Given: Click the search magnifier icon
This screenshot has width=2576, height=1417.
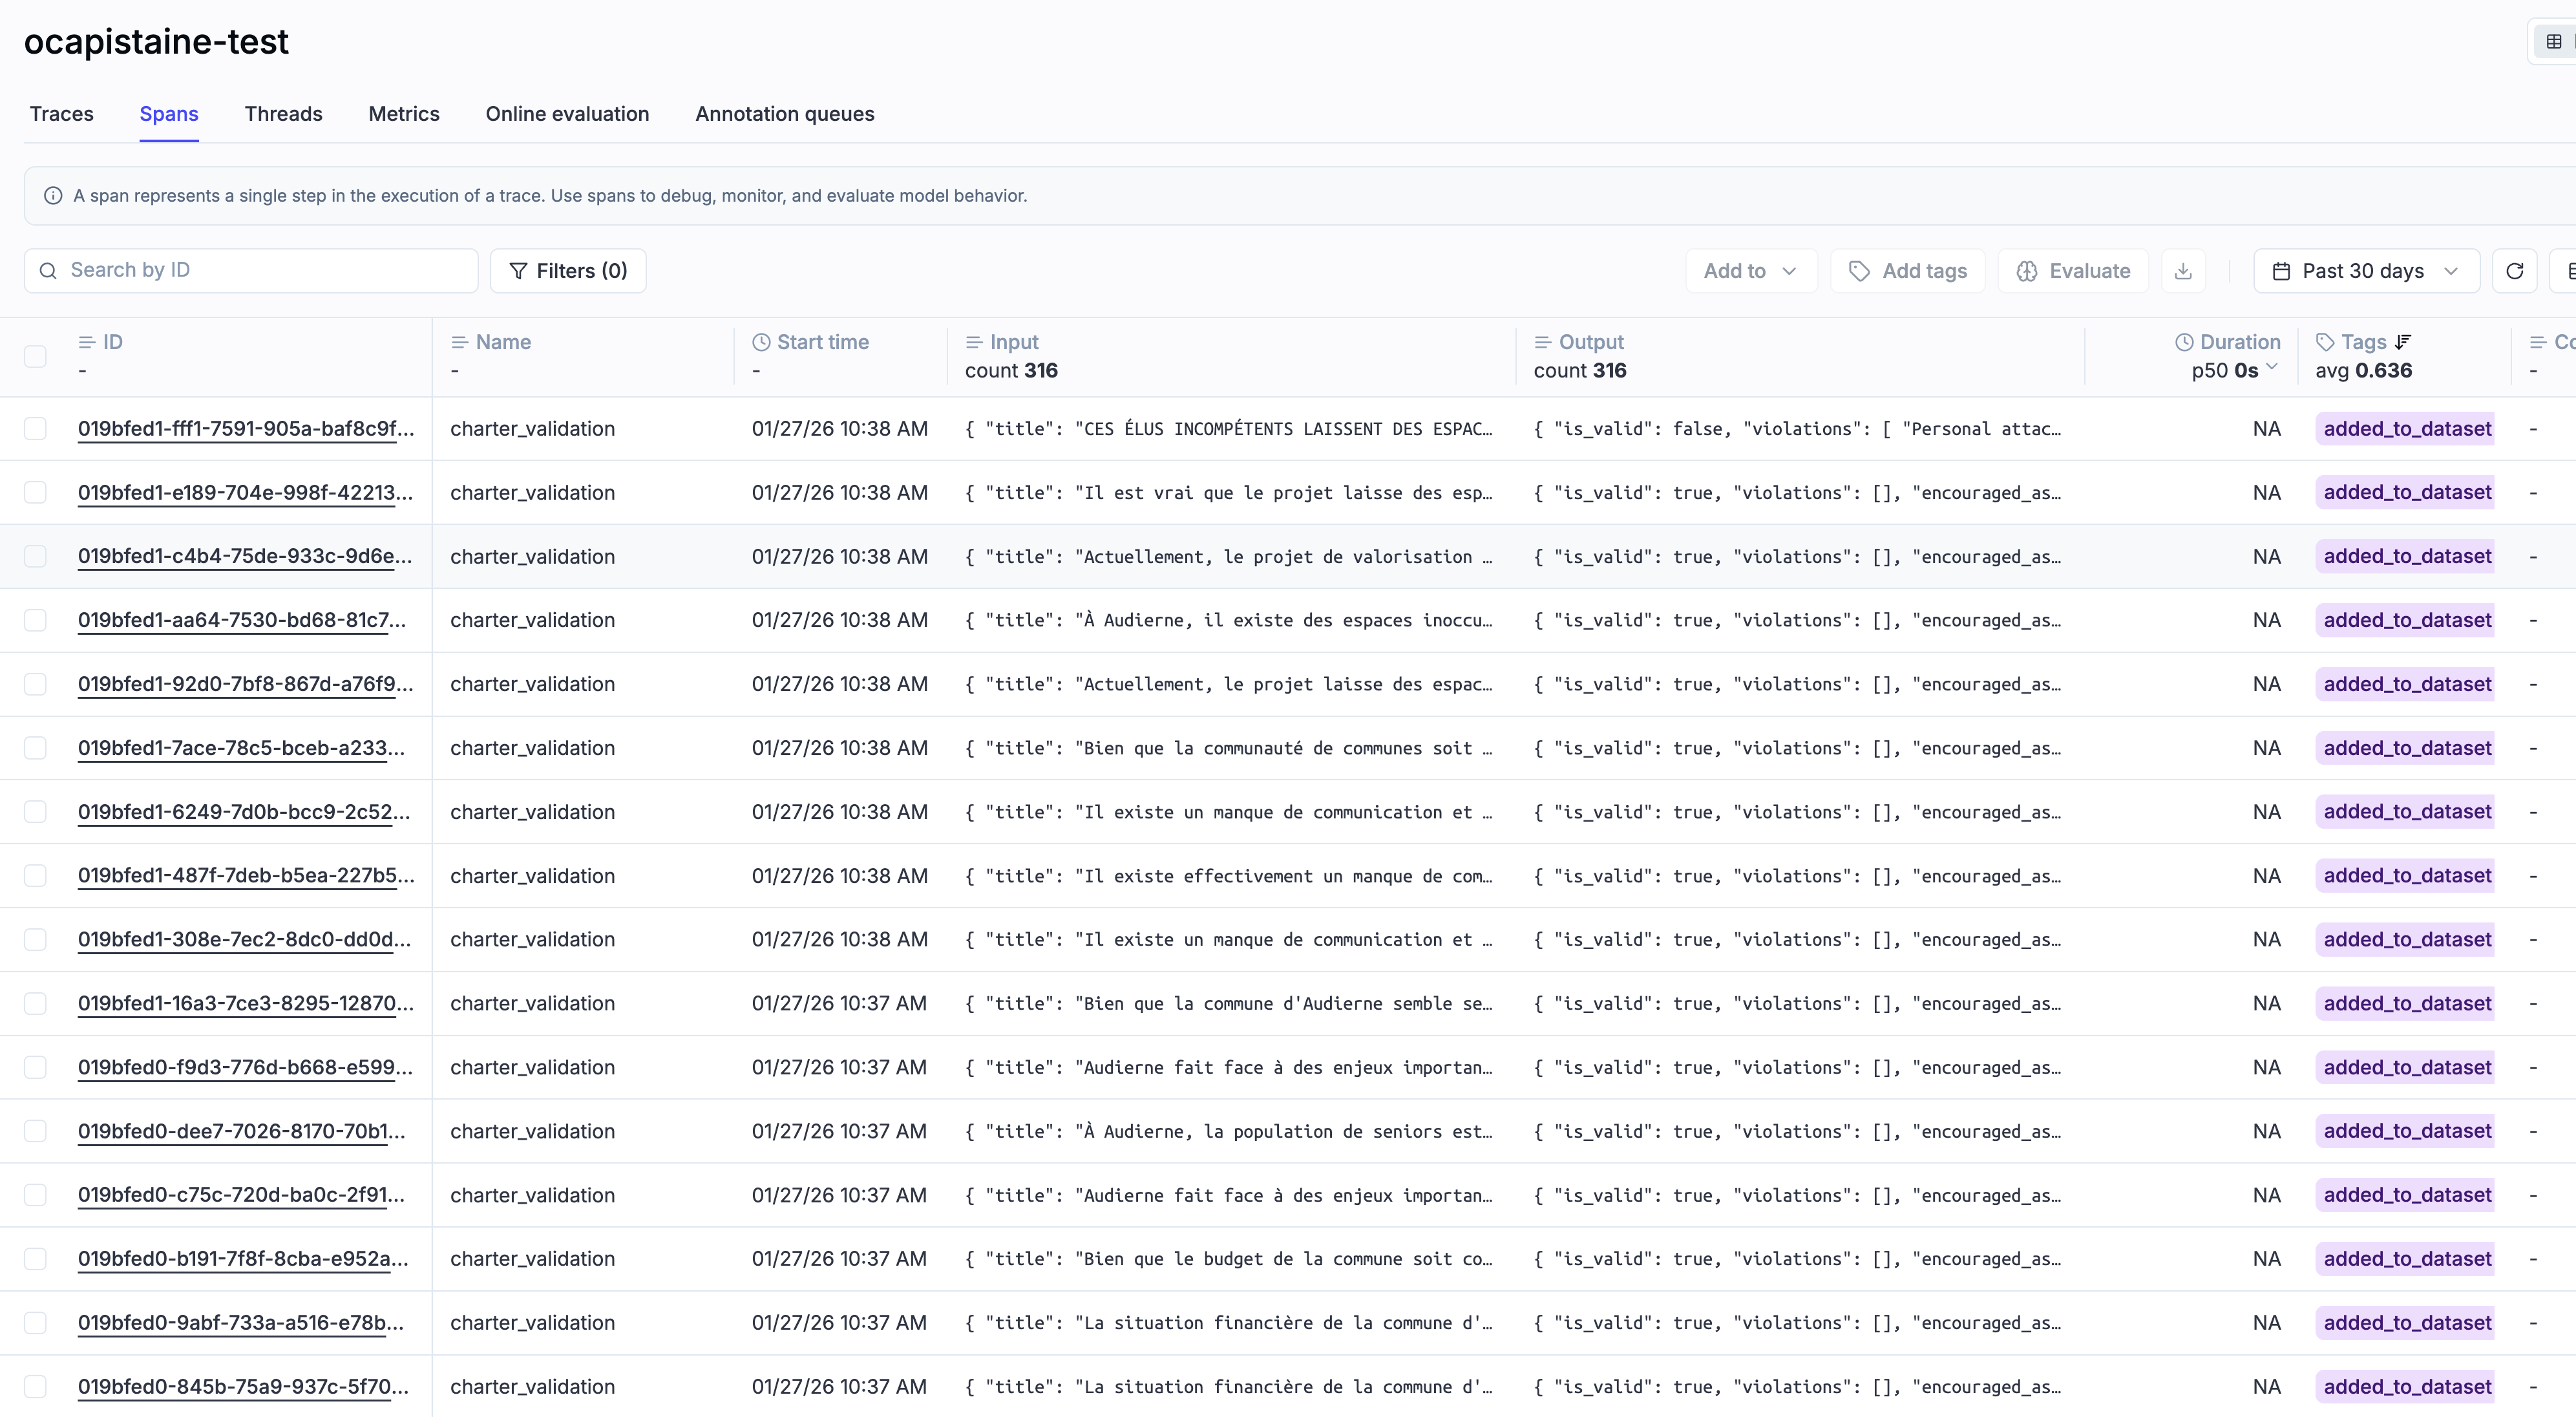Looking at the screenshot, I should click(x=49, y=270).
